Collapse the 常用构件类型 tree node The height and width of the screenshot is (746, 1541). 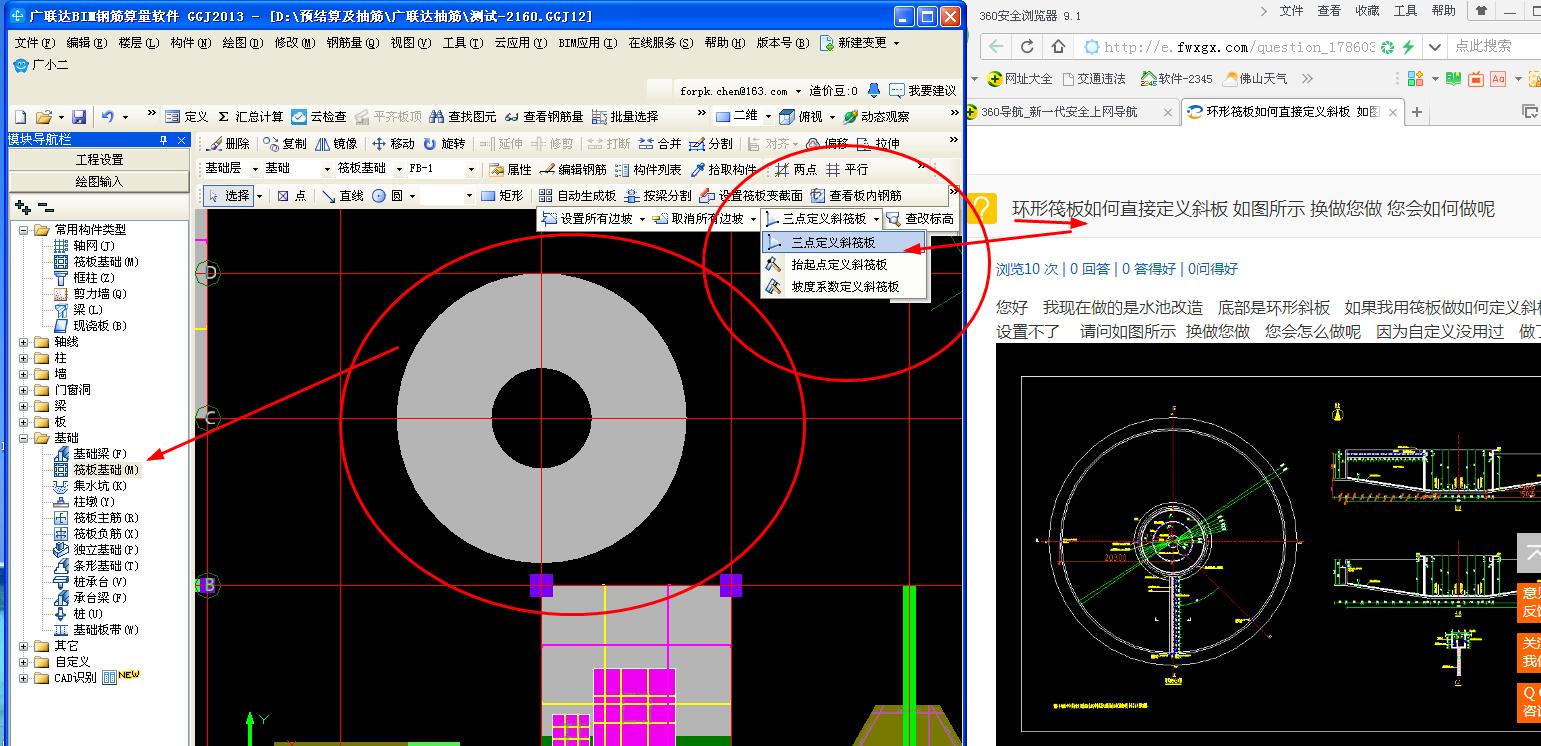[x=24, y=230]
